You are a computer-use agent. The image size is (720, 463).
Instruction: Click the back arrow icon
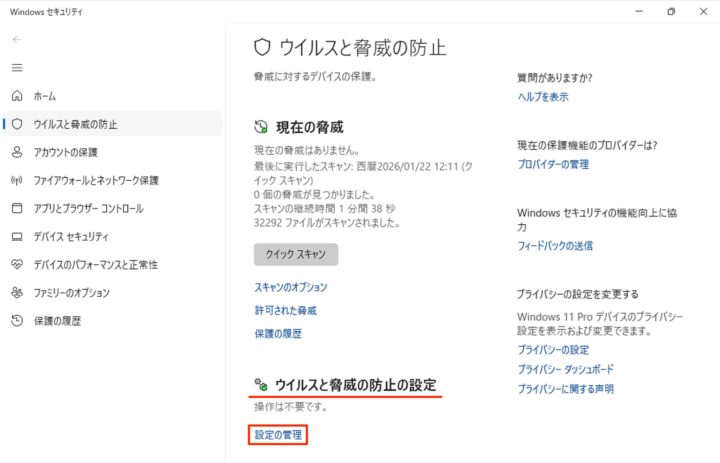pyautogui.click(x=16, y=39)
